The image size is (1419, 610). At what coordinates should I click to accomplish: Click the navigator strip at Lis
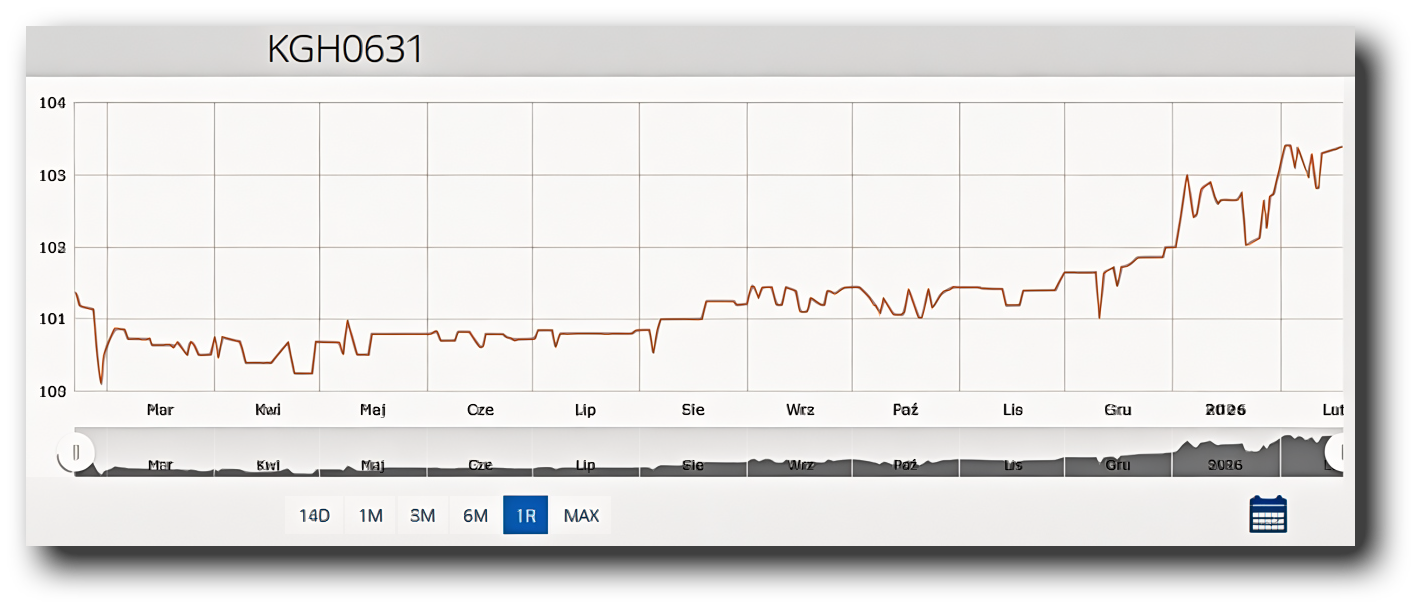tap(1013, 465)
